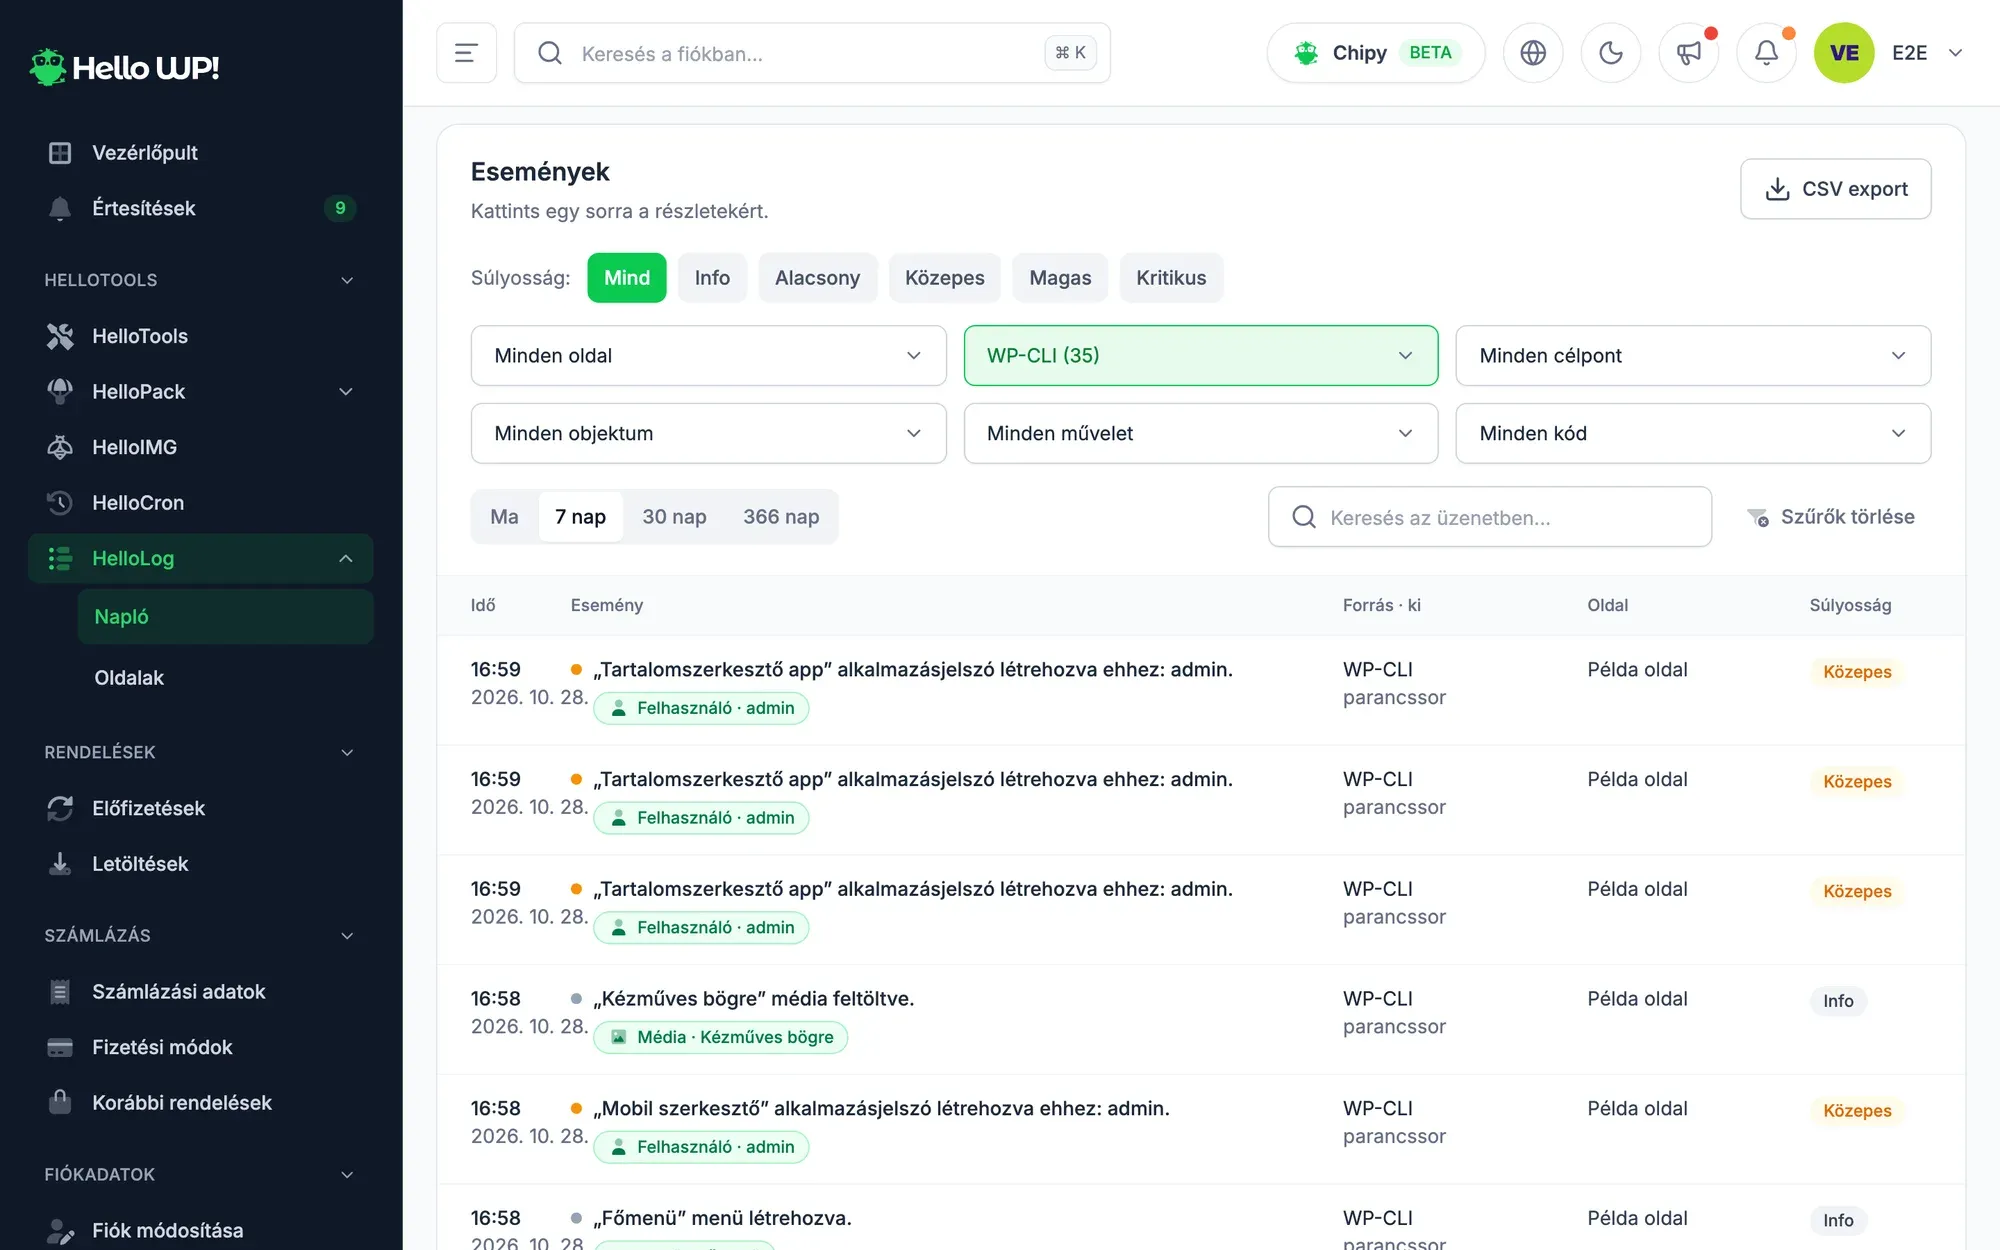The height and width of the screenshot is (1250, 2000).
Task: Filter by Alacsony severity
Action: click(817, 278)
